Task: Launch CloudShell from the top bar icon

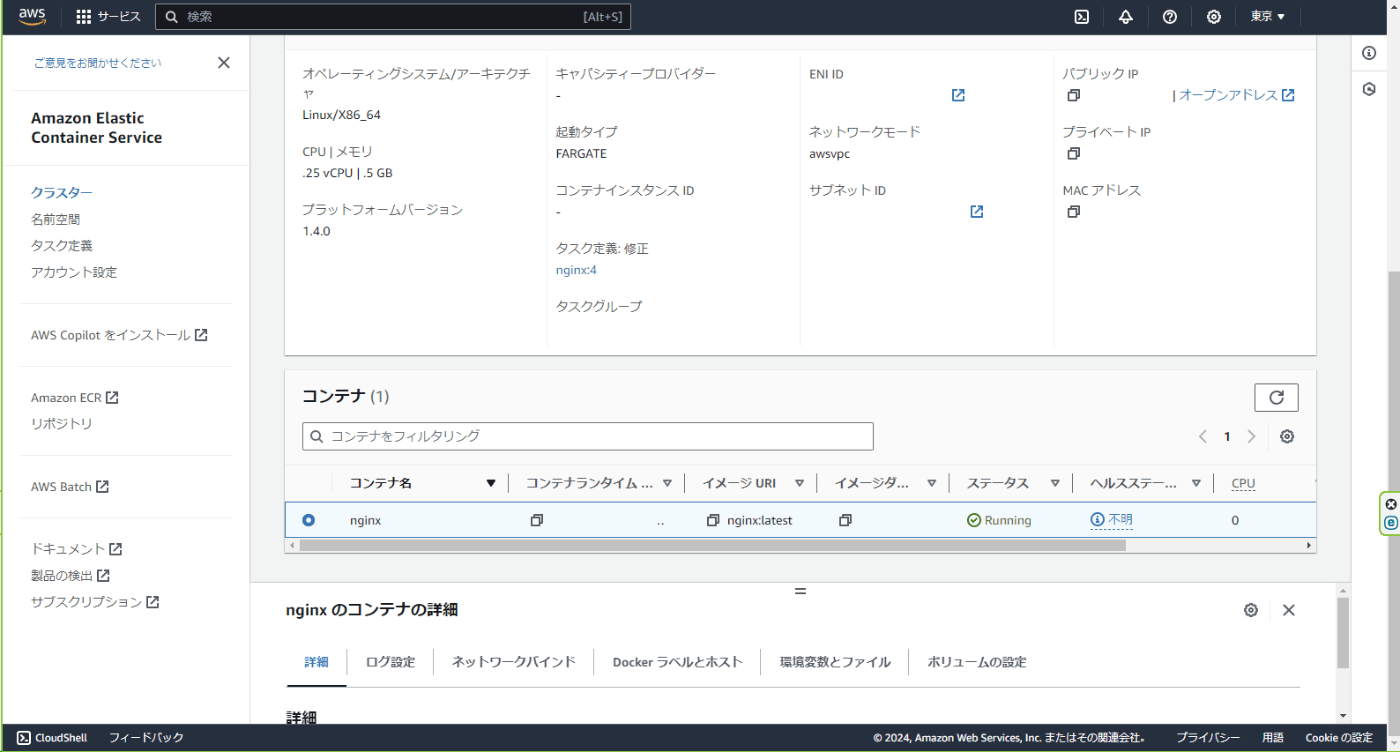Action: coord(1082,17)
